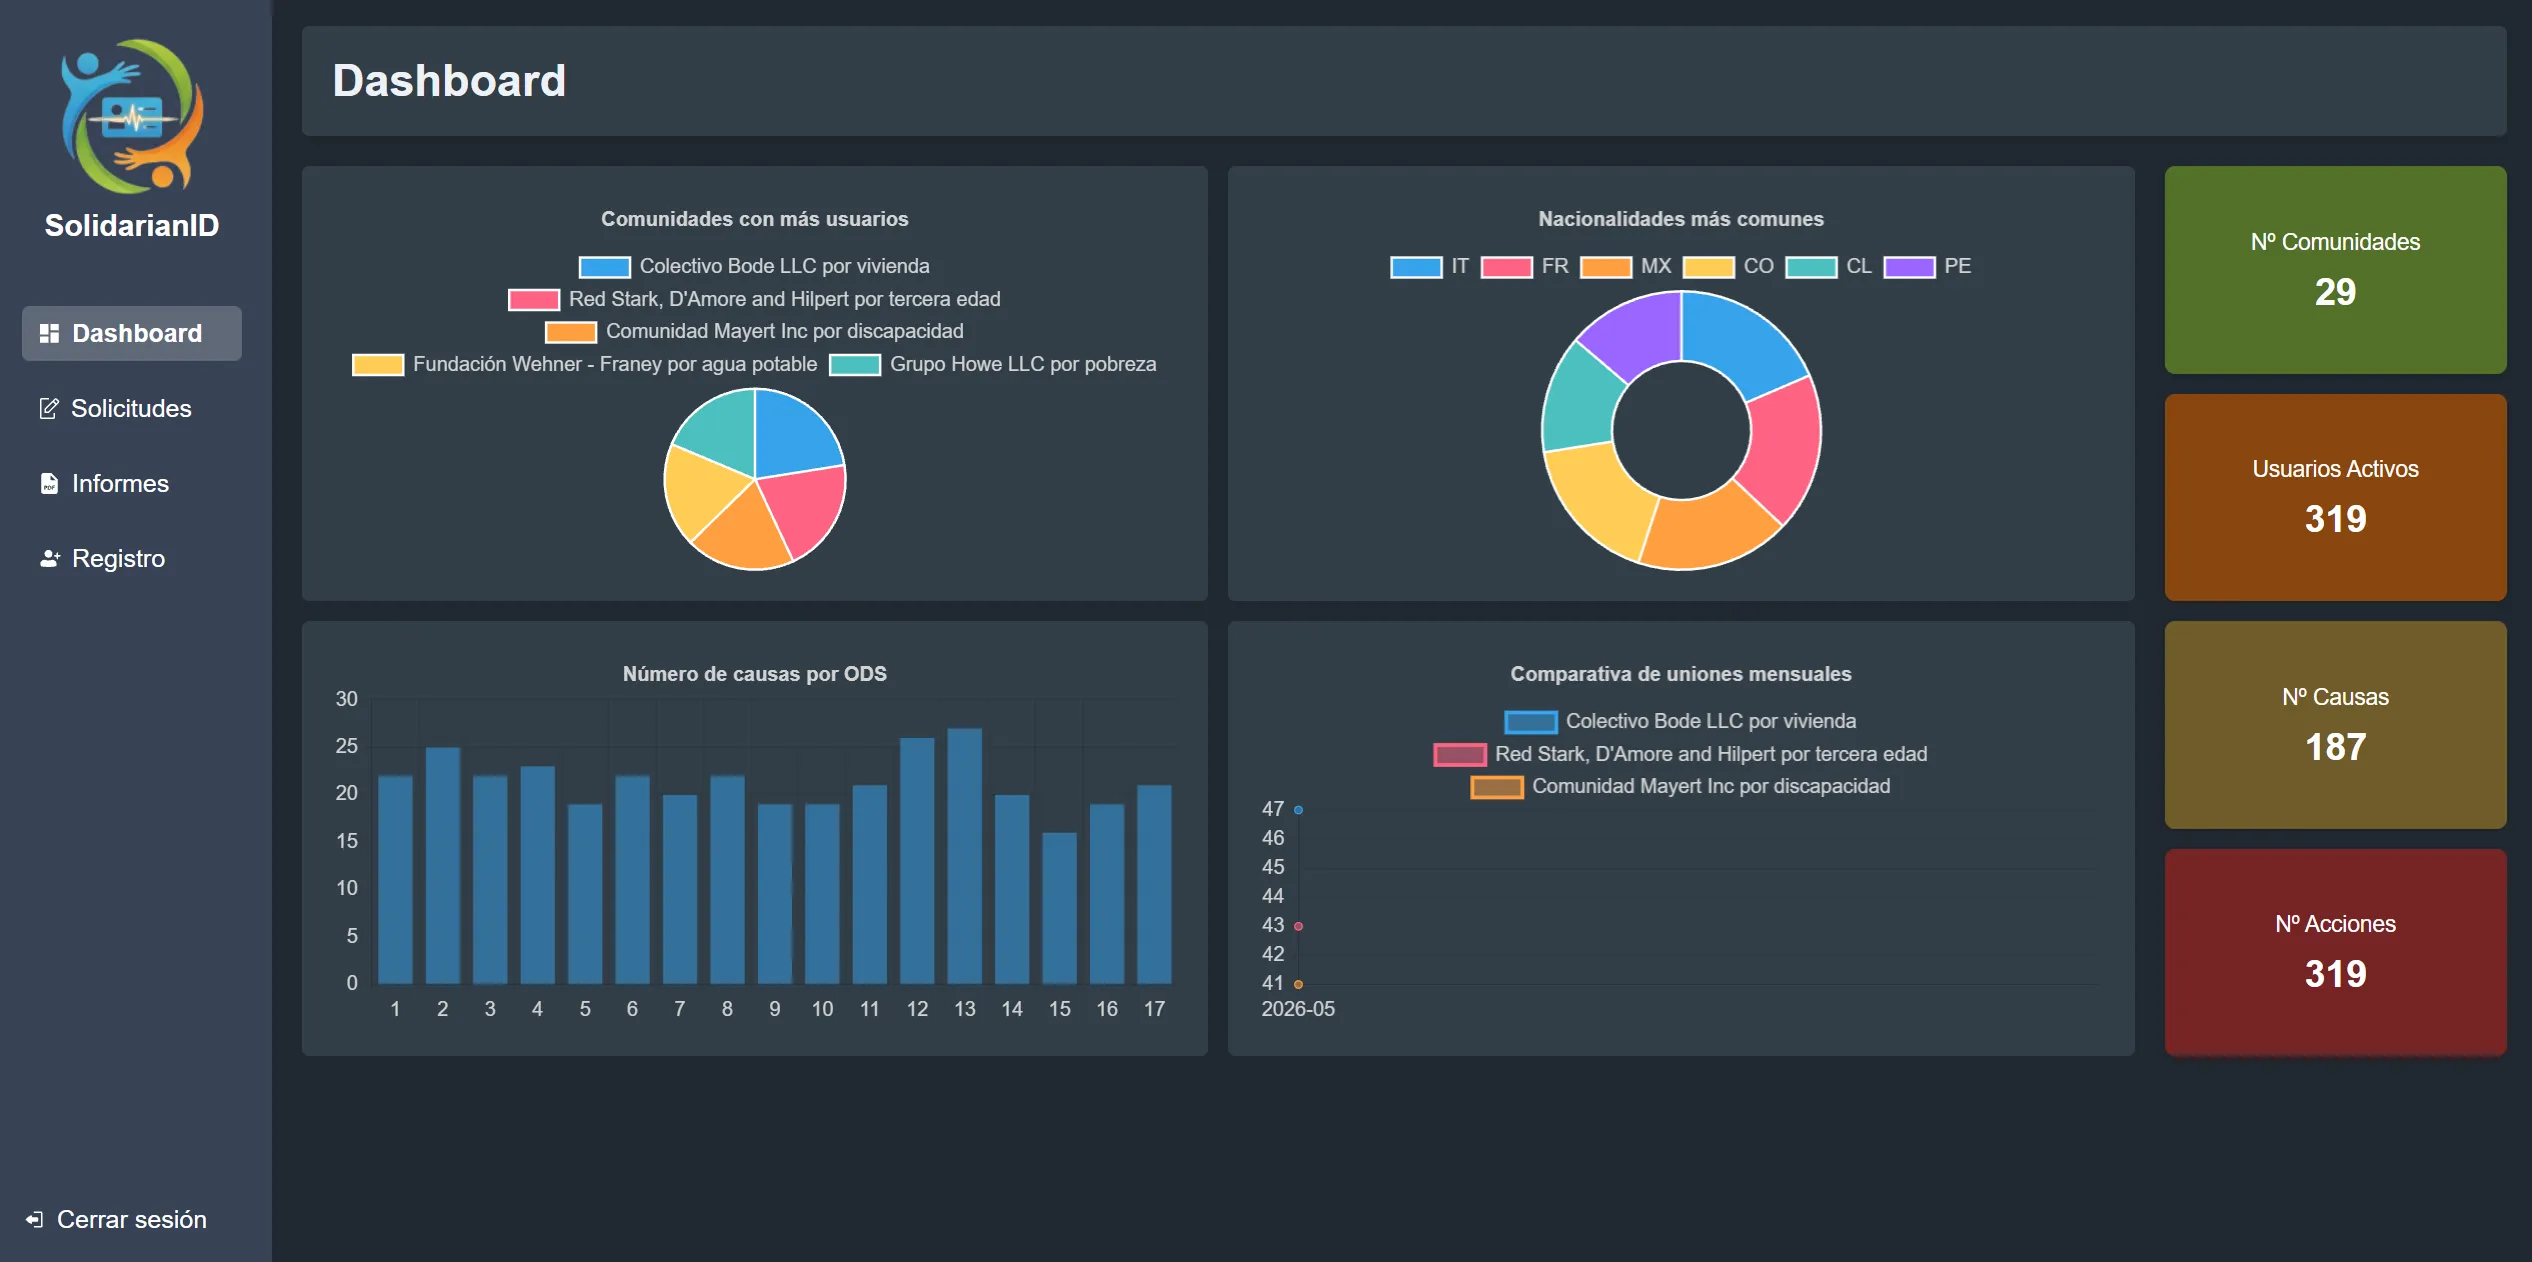
Task: Click the Solicitudes edit pencil icon
Action: point(48,408)
